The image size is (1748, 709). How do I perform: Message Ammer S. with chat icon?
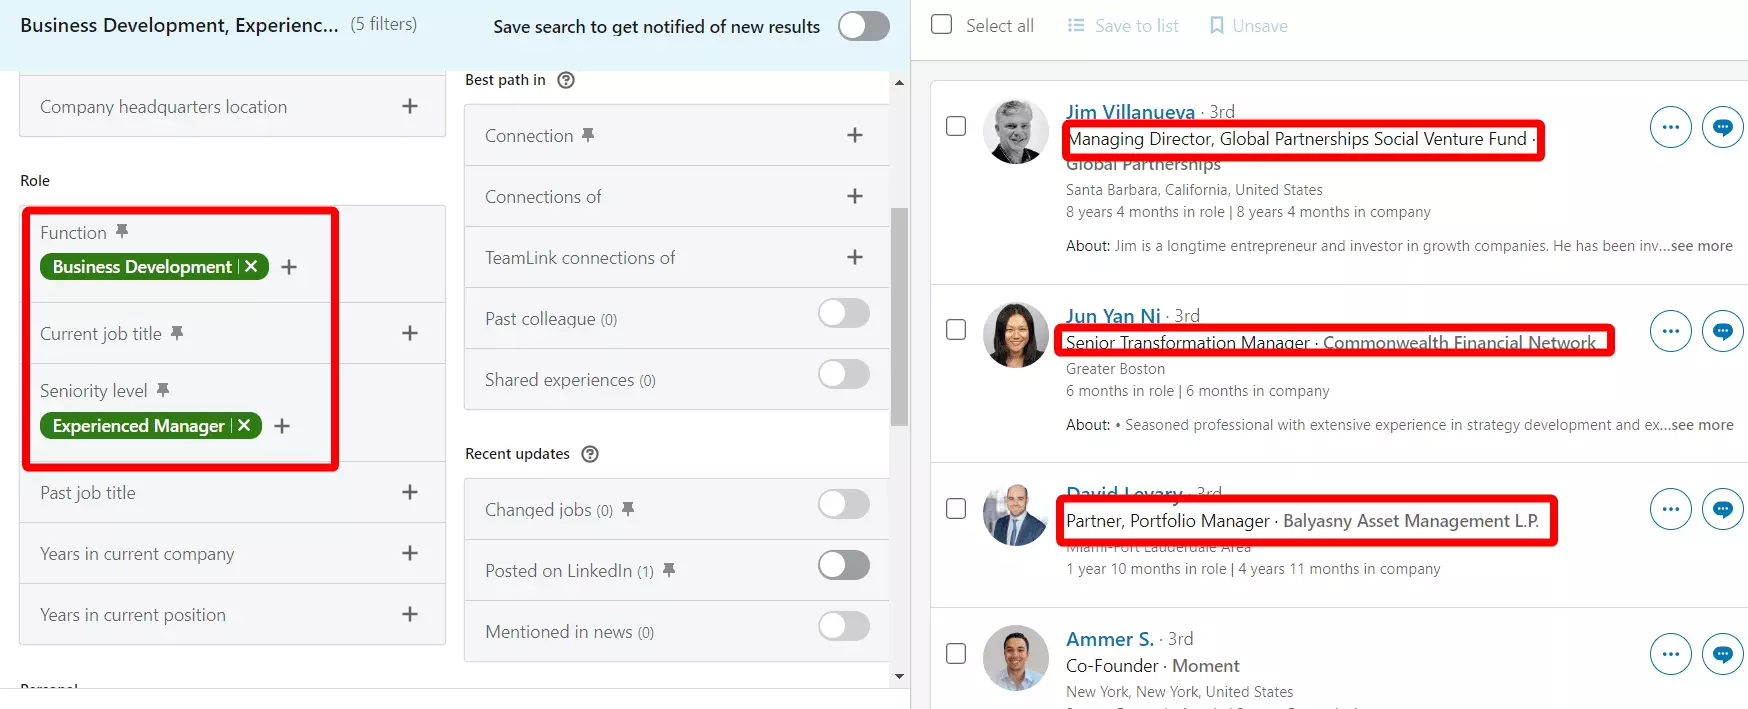pos(1723,654)
